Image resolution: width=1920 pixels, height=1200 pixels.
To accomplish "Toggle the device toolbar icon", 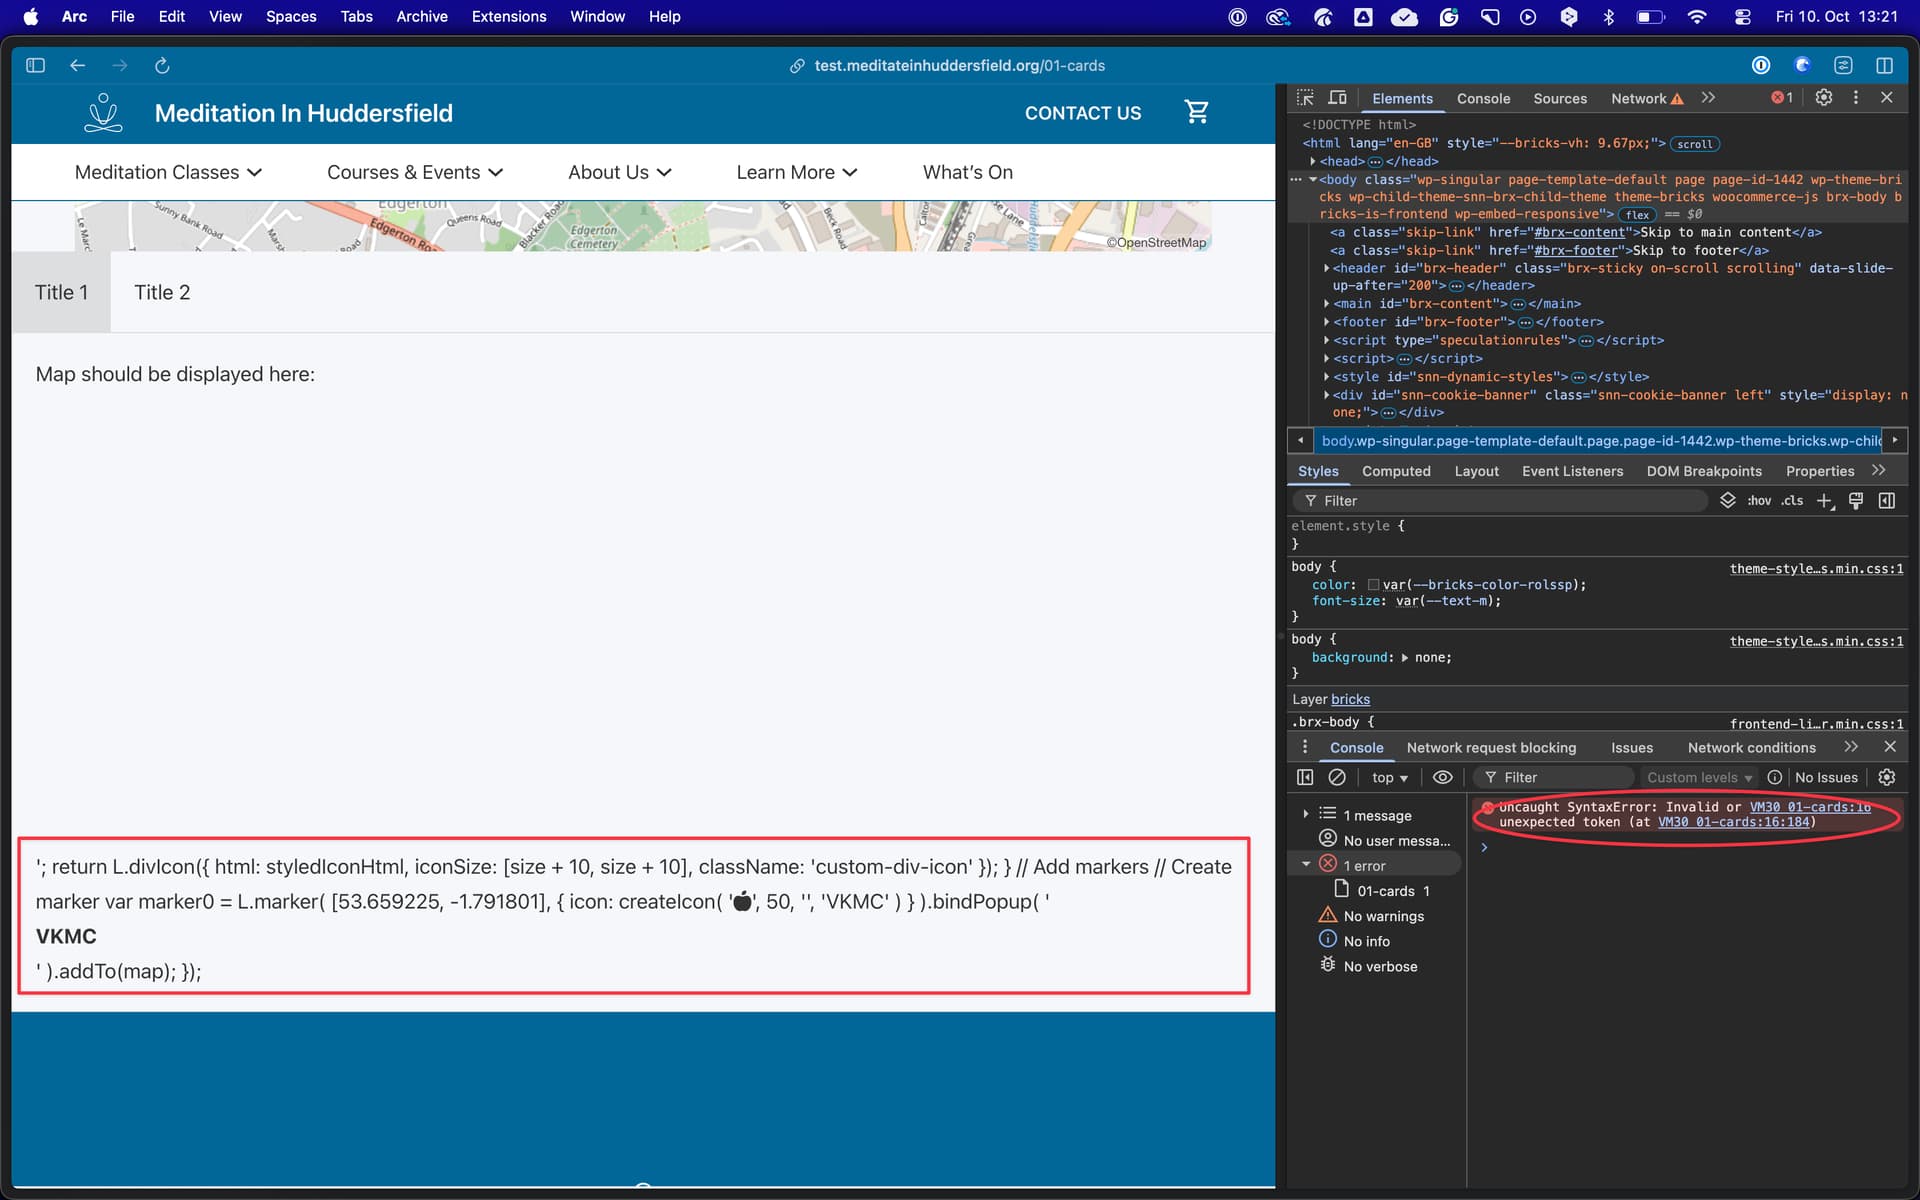I will [1337, 98].
